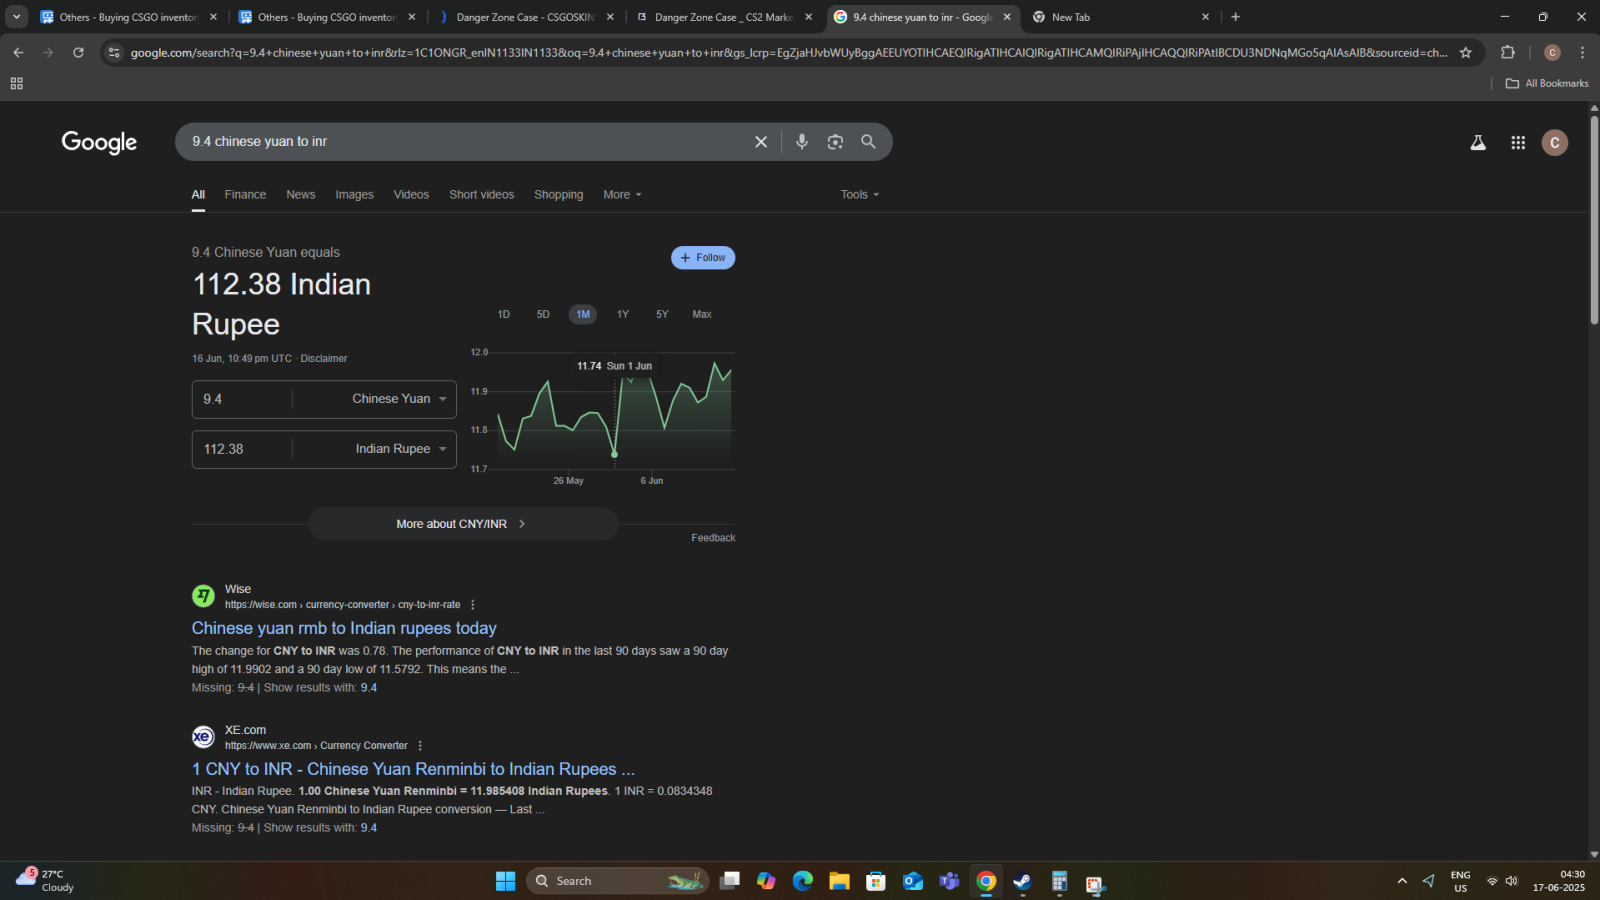Click the Feedback link under the chart
1600x900 pixels.
(713, 538)
